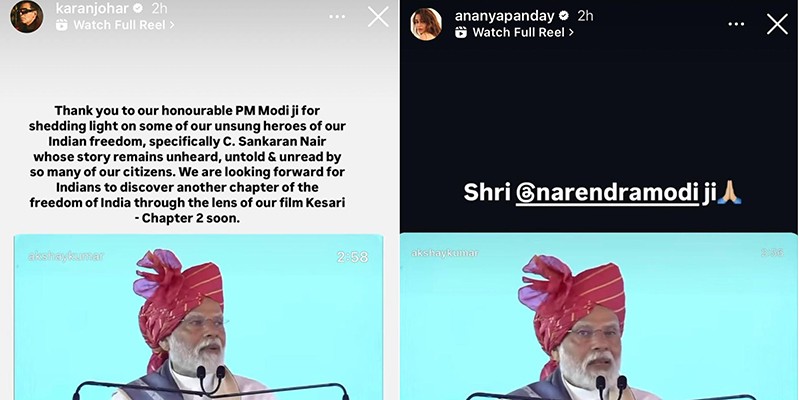This screenshot has width=800, height=400.
Task: Click the reel icon in ananyapanday's story
Action: [x=461, y=32]
